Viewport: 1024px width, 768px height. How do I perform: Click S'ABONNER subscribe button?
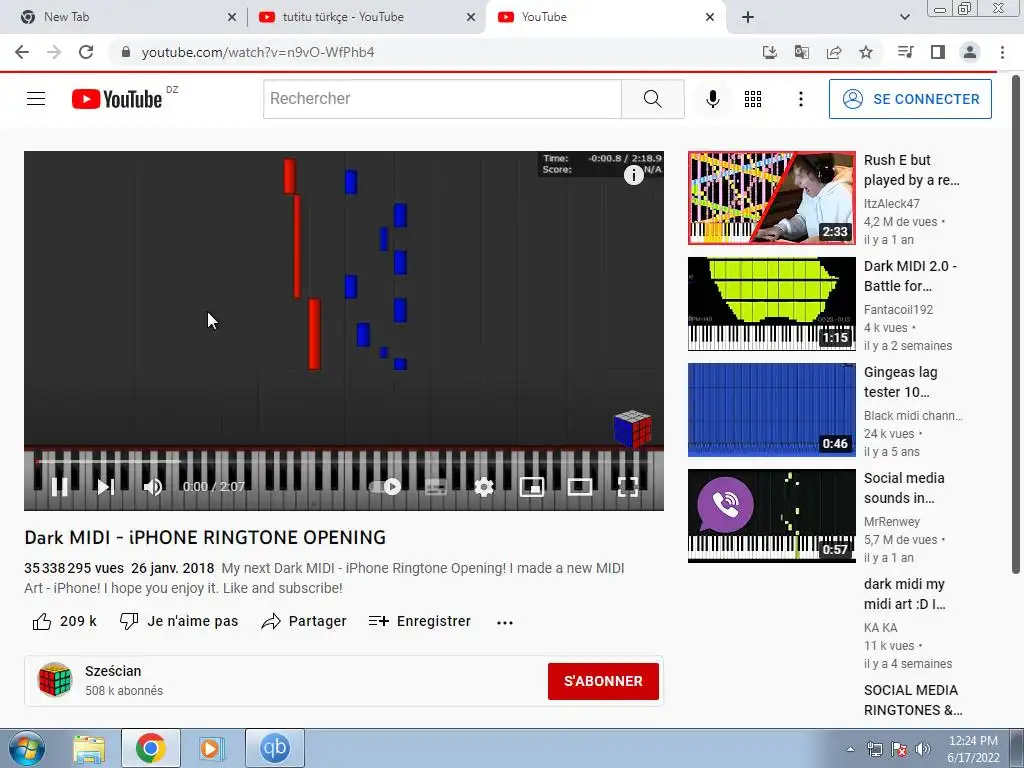coord(603,681)
